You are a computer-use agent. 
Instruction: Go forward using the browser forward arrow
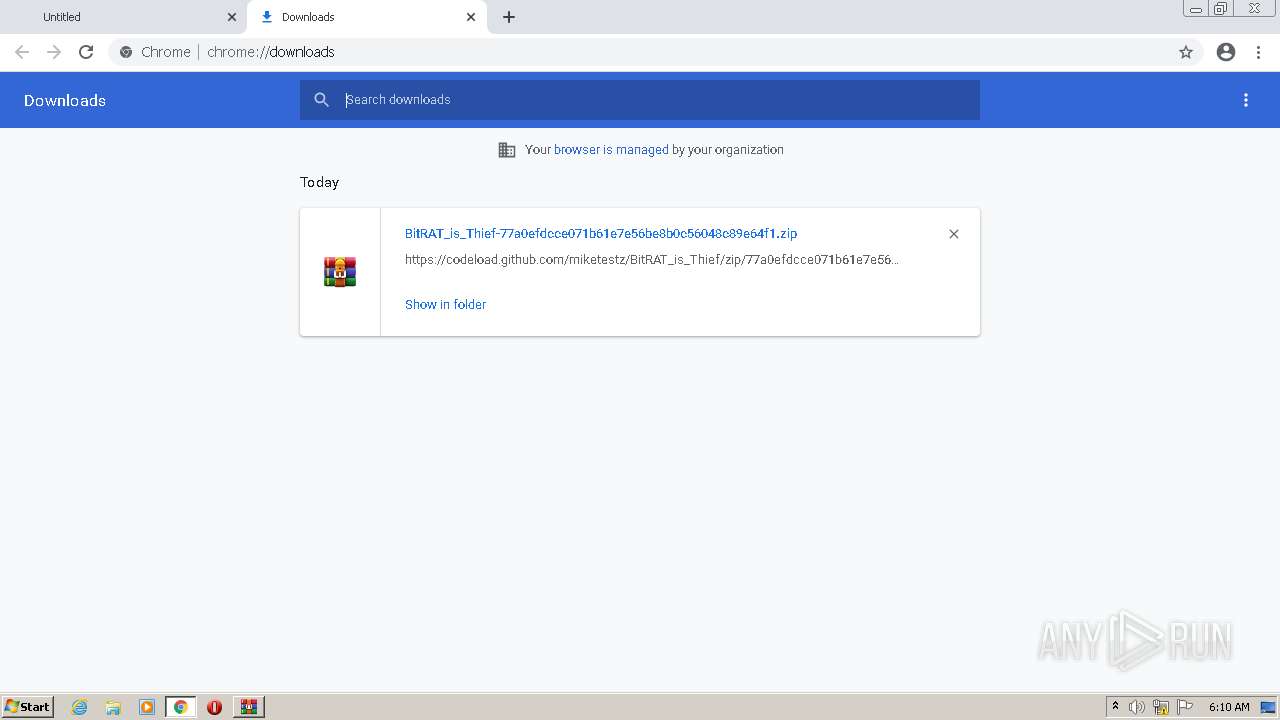tap(54, 52)
